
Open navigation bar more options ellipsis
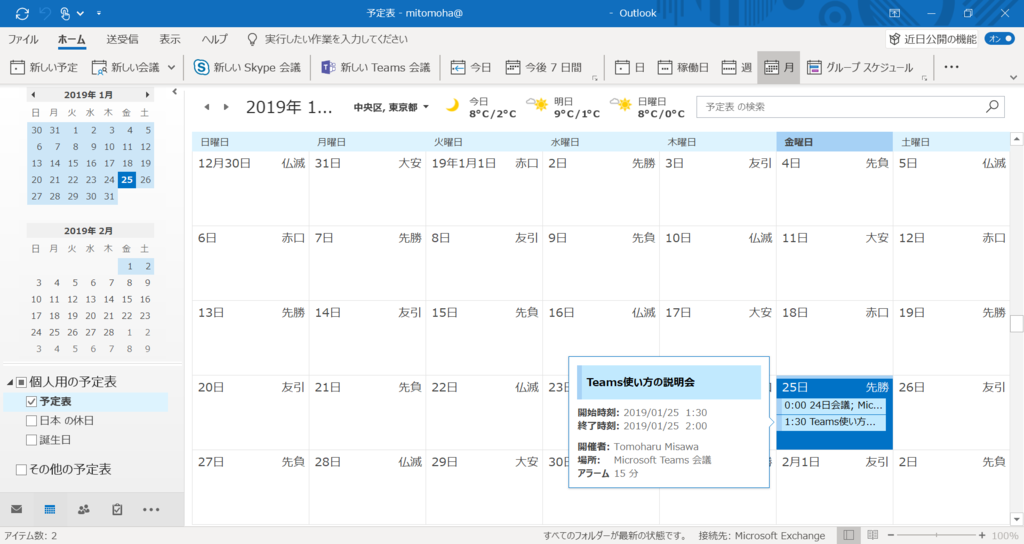click(151, 509)
